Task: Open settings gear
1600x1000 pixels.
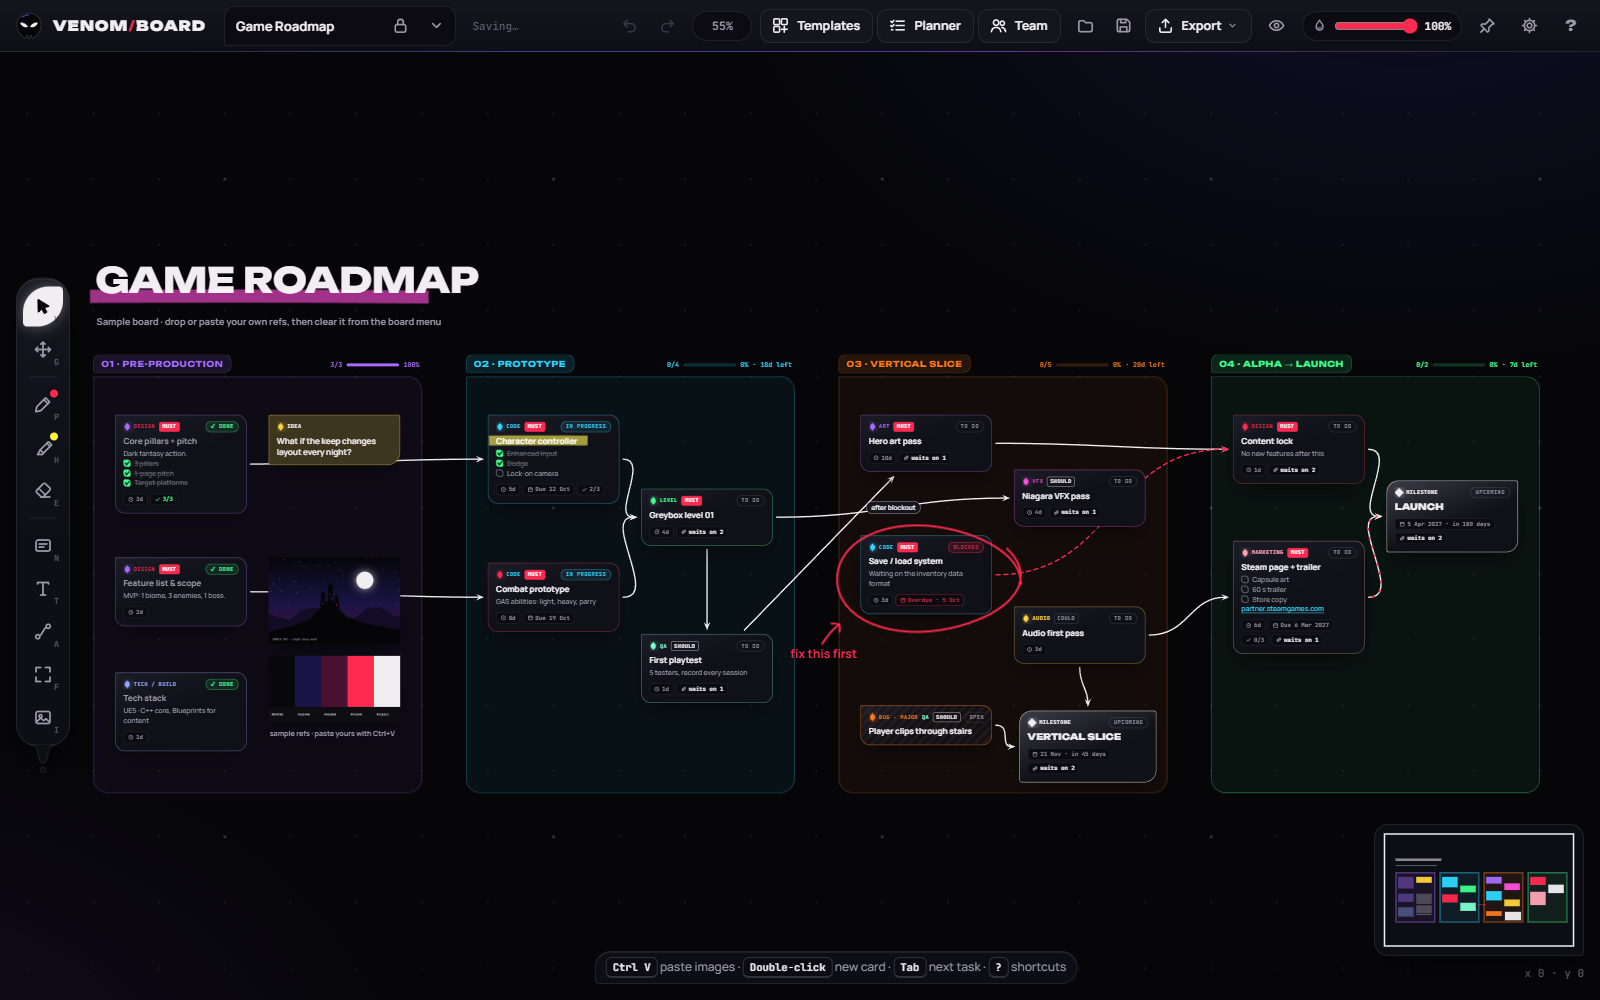Action: tap(1529, 26)
